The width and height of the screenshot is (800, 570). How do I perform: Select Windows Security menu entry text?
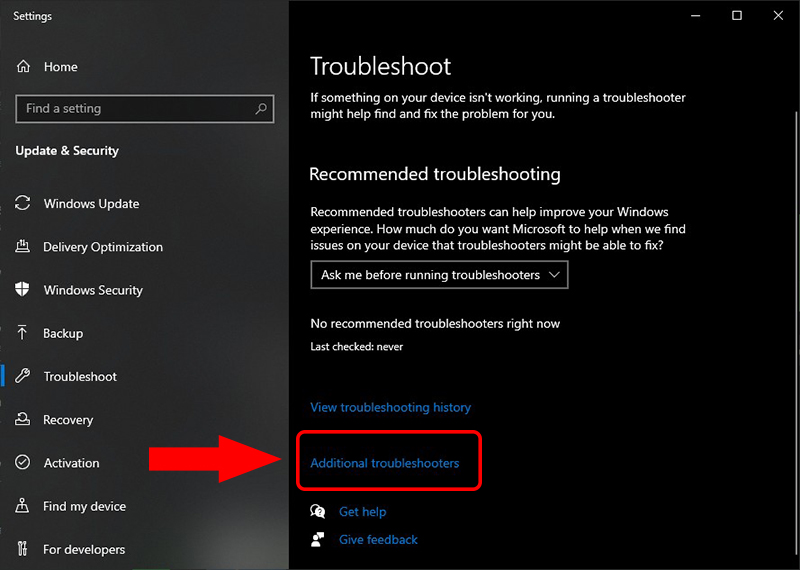pos(93,290)
